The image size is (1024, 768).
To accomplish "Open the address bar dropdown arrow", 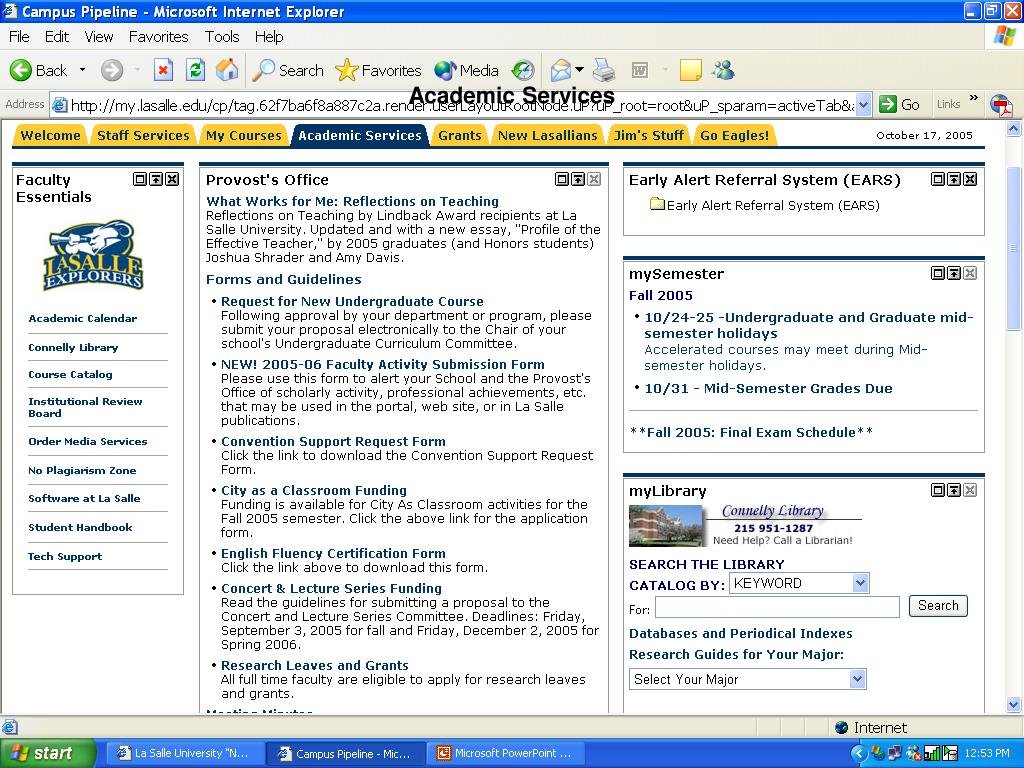I will click(x=863, y=104).
